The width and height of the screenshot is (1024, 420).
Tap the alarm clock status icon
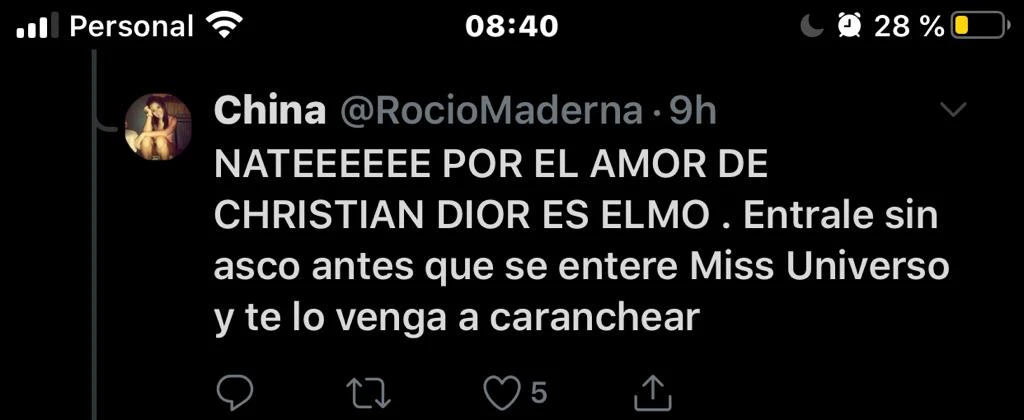pos(849,26)
